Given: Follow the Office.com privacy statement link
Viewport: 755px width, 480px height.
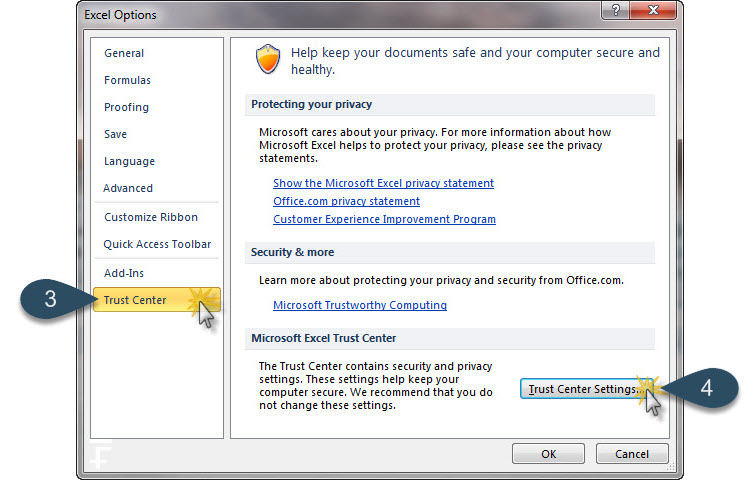Looking at the screenshot, I should point(346,201).
